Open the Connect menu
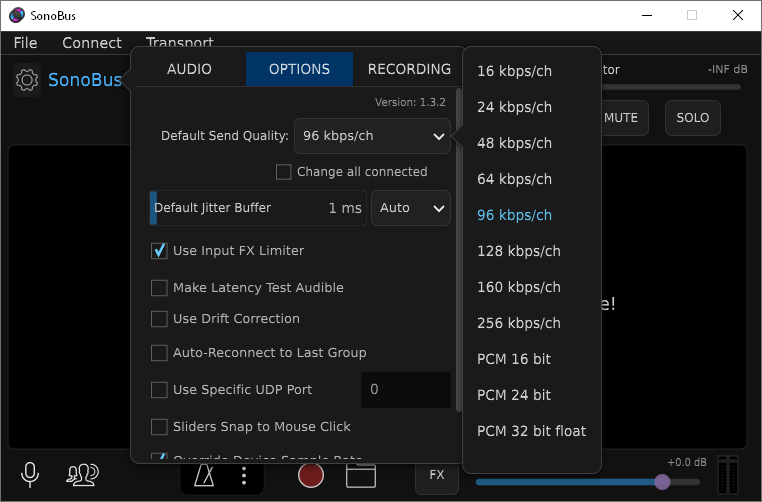This screenshot has width=762, height=502. click(x=91, y=43)
